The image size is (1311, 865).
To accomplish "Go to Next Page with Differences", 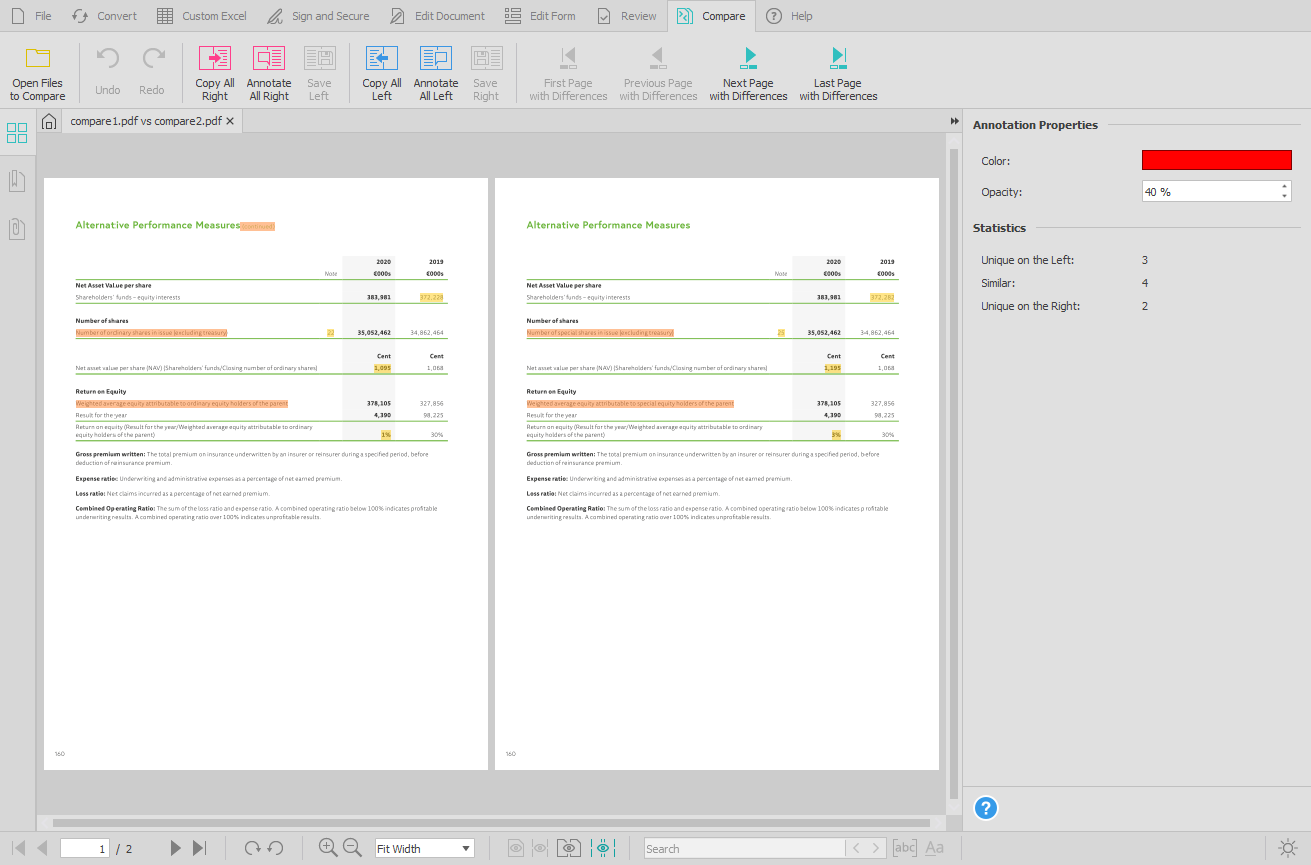I will tap(748, 71).
